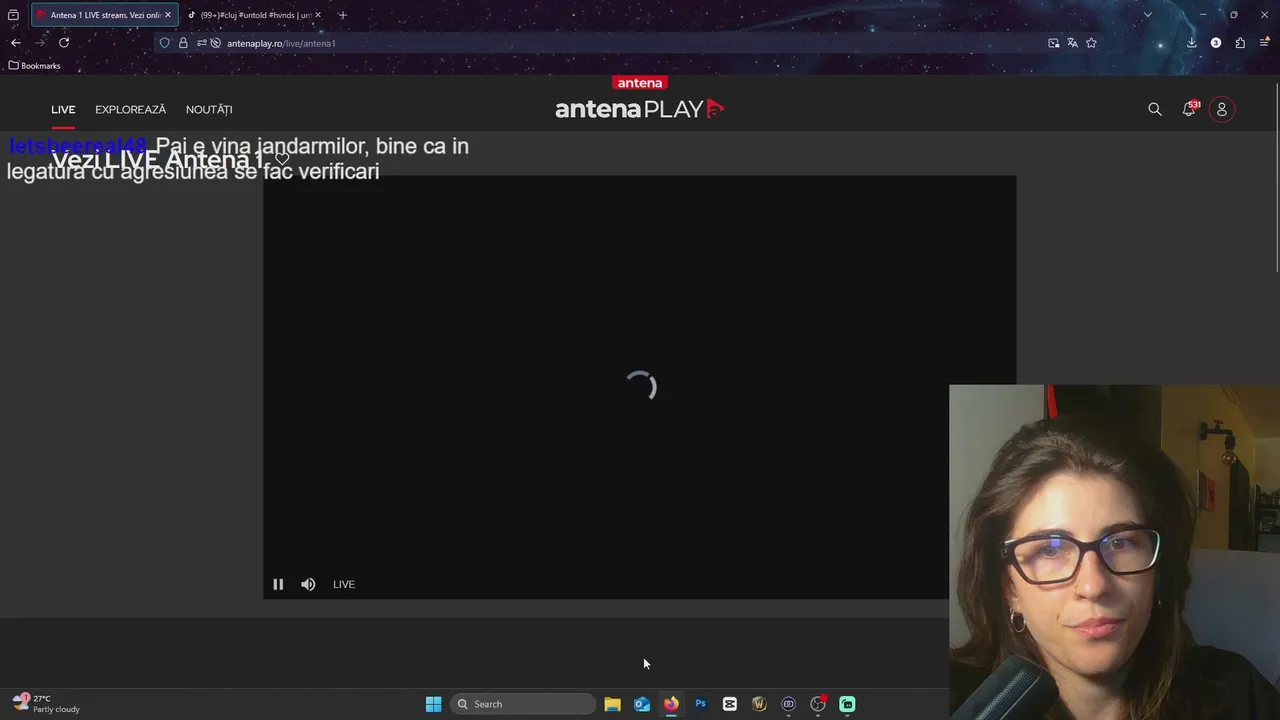
Task: Expand the list all tabs dropdown
Action: click(x=1148, y=15)
